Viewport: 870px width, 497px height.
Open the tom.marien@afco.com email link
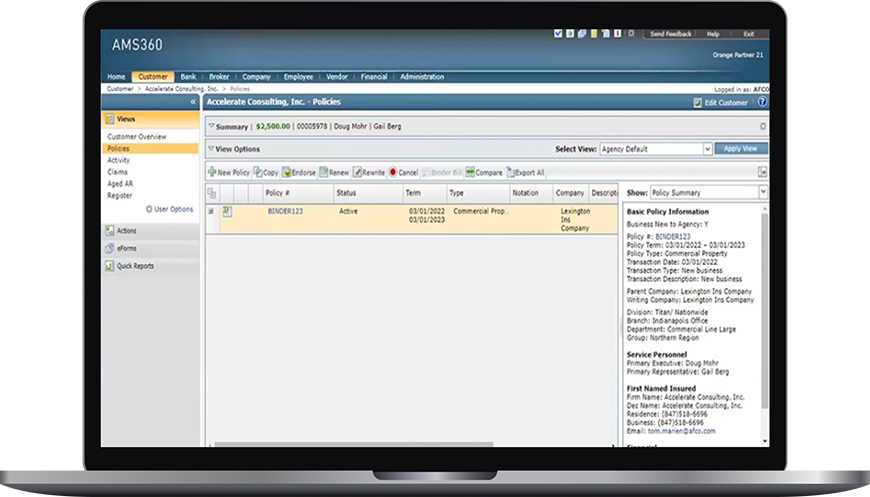click(688, 431)
